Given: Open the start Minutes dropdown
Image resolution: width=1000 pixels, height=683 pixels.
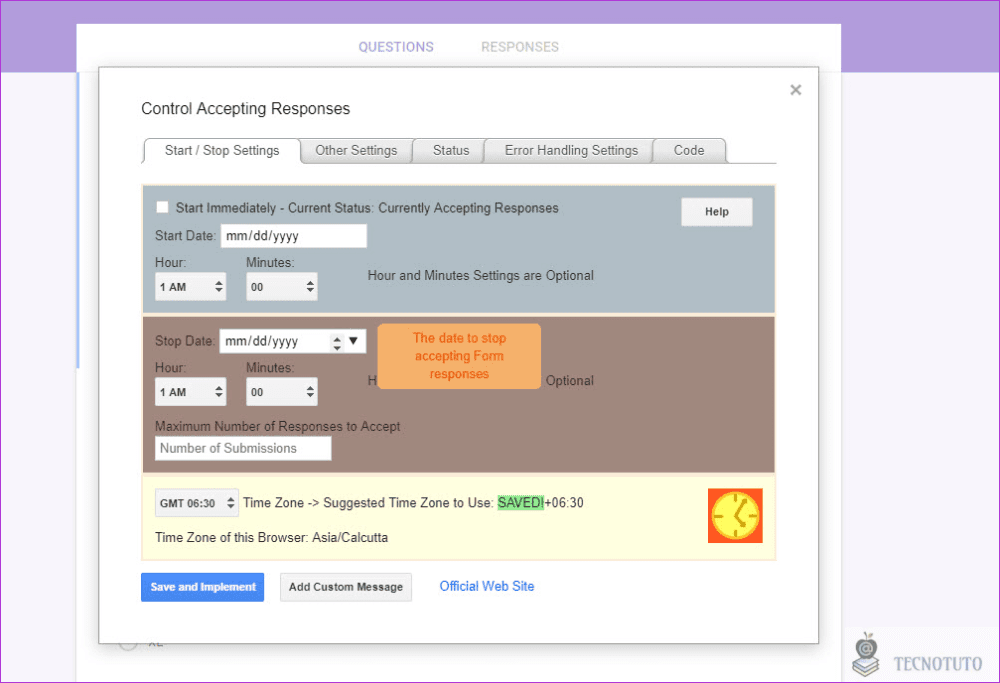Looking at the screenshot, I should point(282,287).
